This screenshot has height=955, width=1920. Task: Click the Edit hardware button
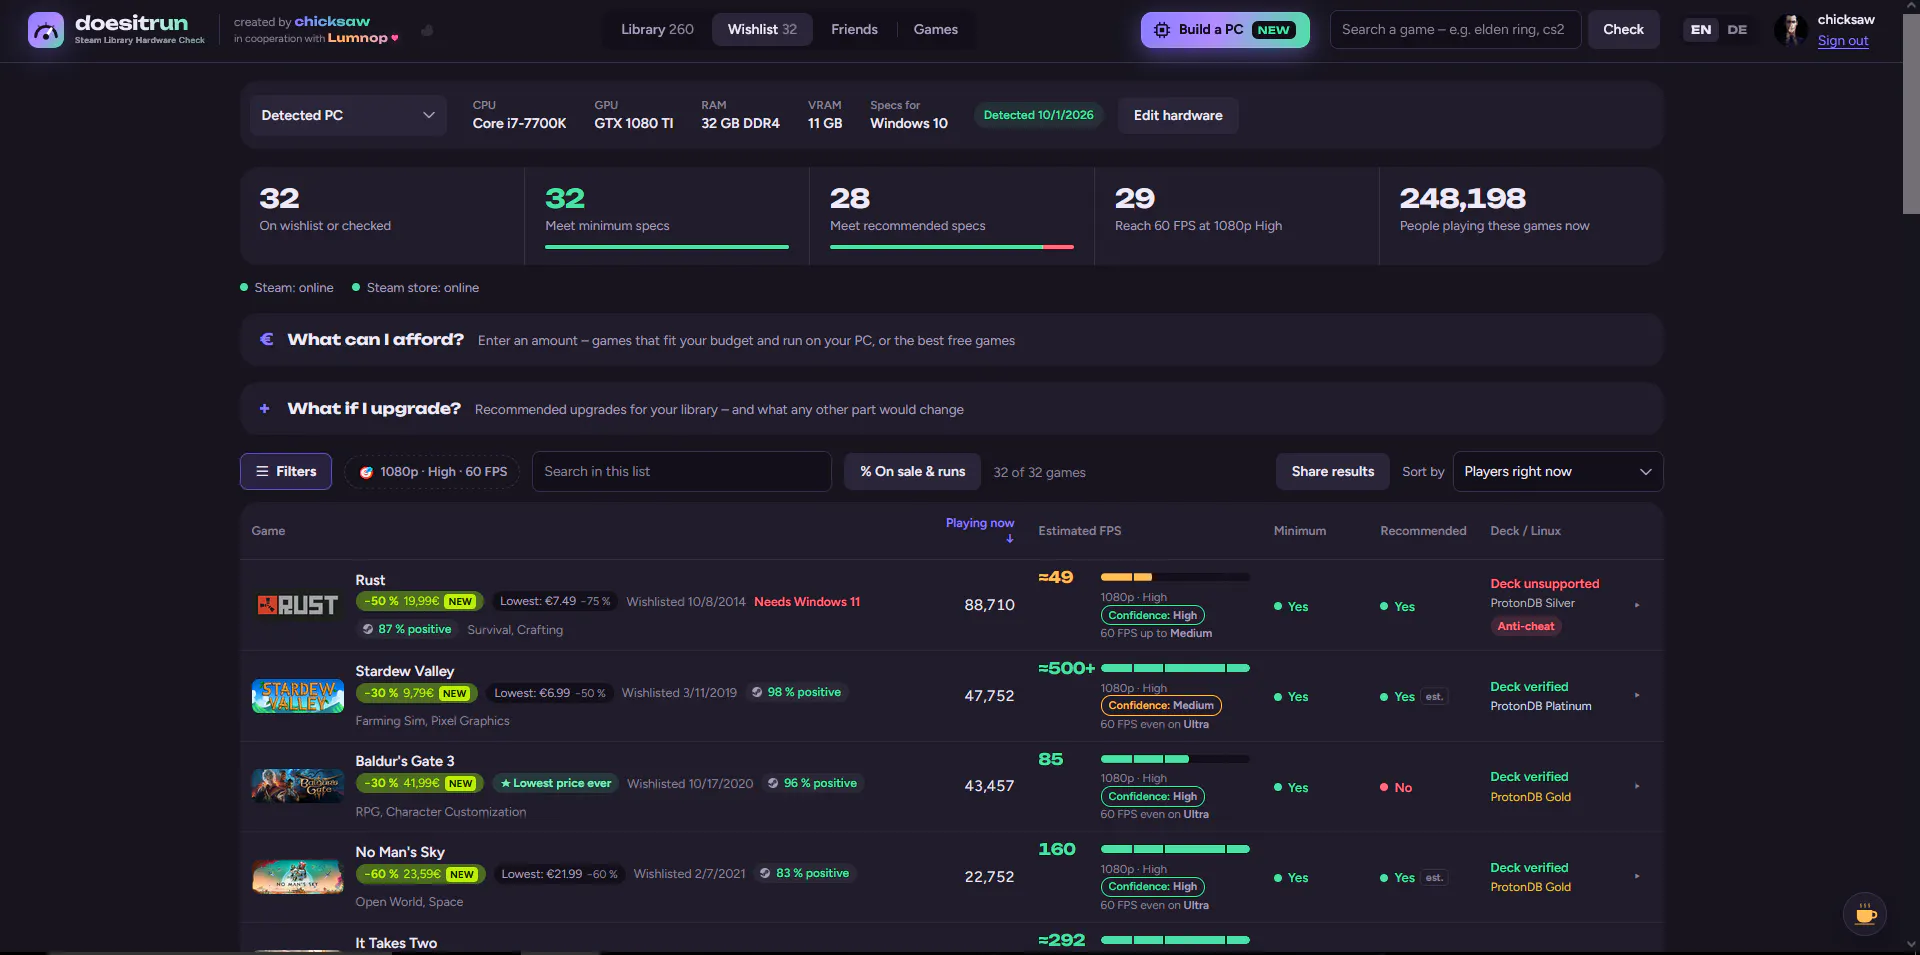[1178, 115]
